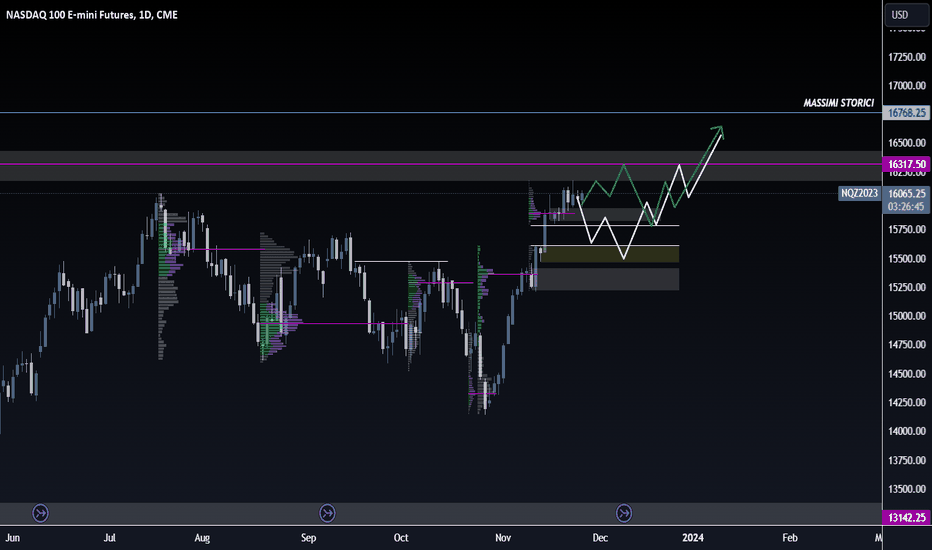Click the 15750.00 price axis value
This screenshot has width=932, height=550.
(906, 230)
